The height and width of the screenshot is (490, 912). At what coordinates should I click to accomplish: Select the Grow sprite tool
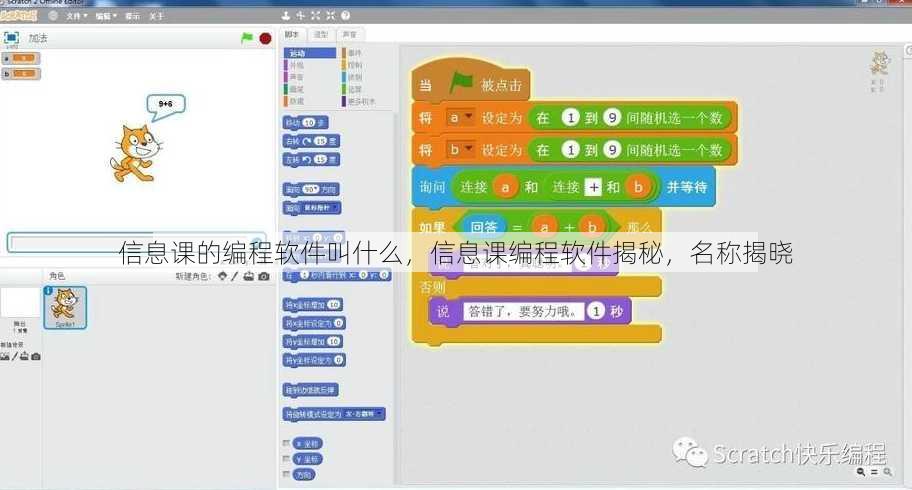tap(315, 16)
